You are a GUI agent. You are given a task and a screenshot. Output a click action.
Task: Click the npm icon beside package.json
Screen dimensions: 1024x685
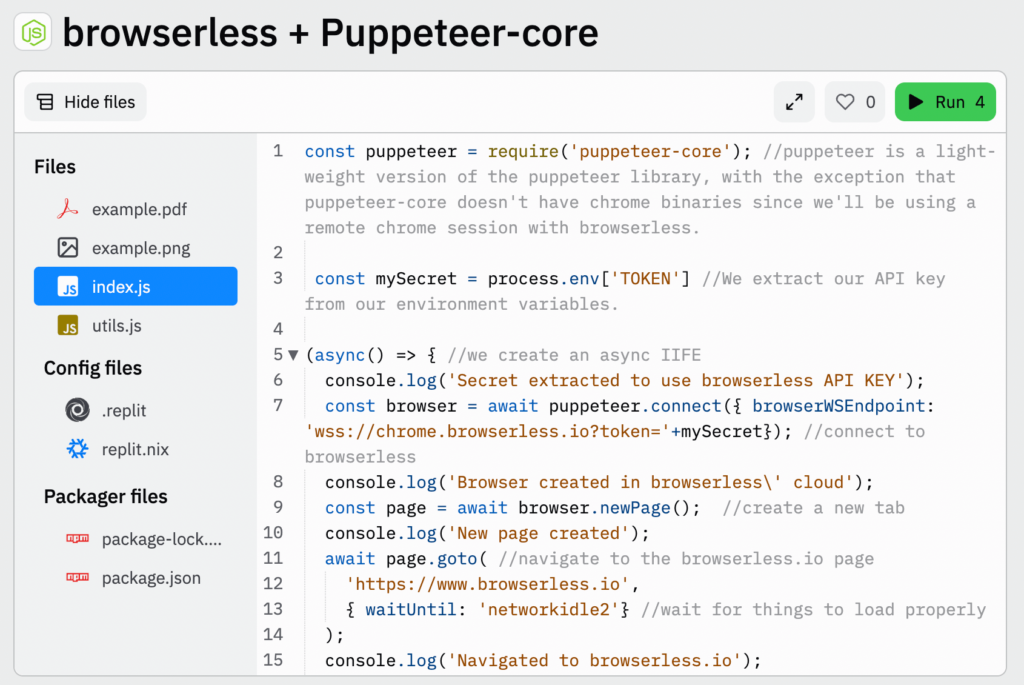point(79,577)
